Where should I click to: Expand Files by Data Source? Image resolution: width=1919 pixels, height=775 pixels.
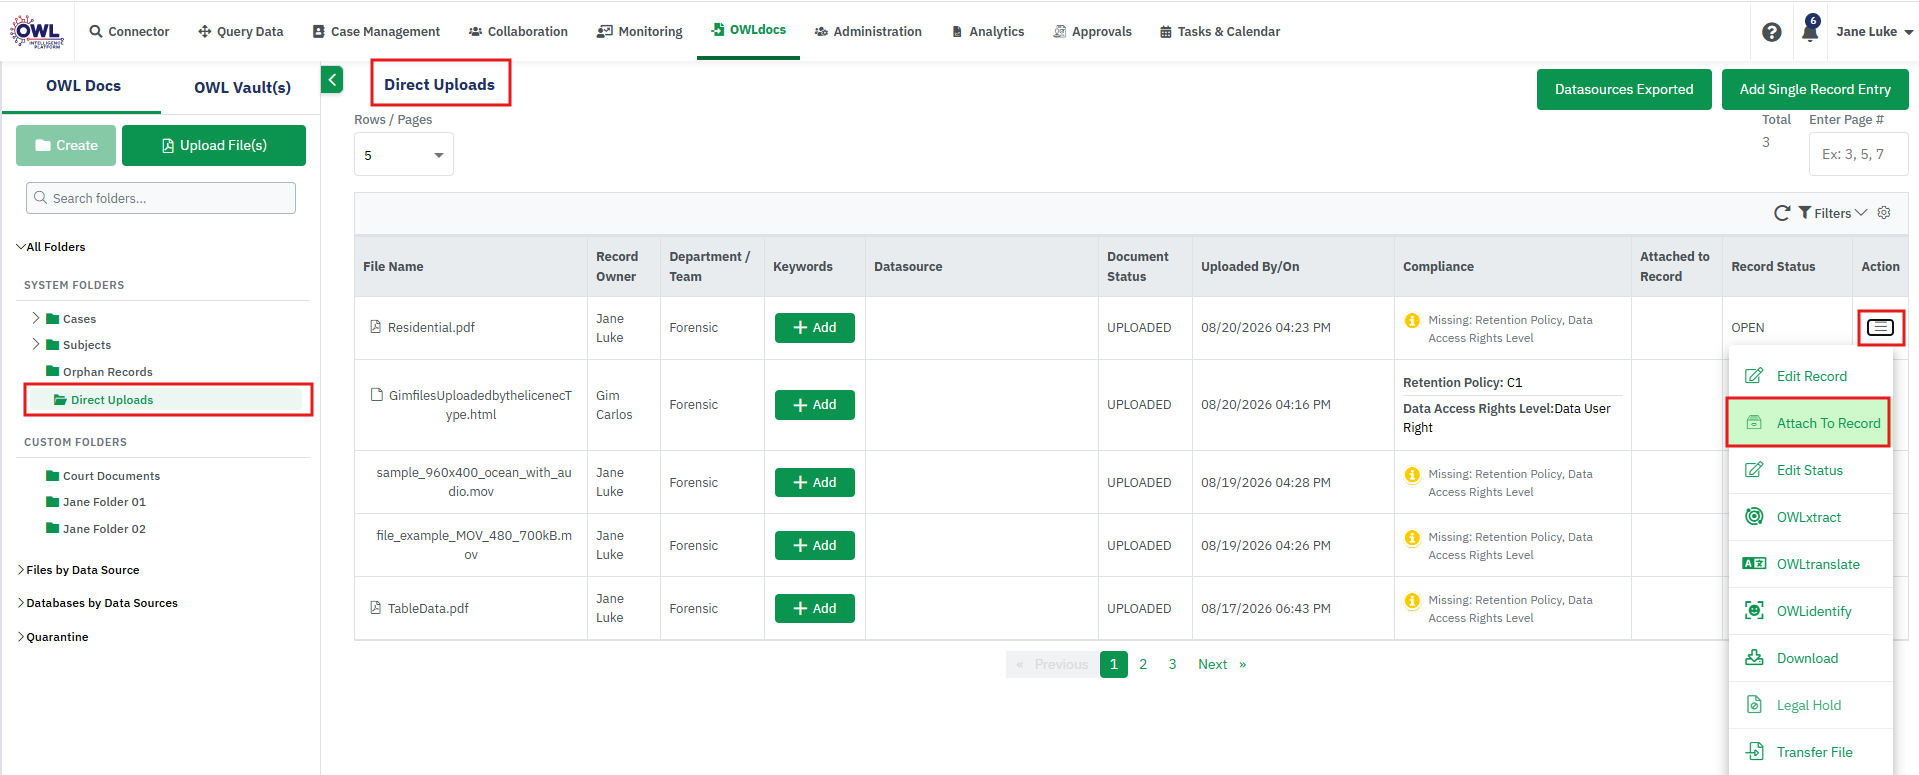click(21, 570)
